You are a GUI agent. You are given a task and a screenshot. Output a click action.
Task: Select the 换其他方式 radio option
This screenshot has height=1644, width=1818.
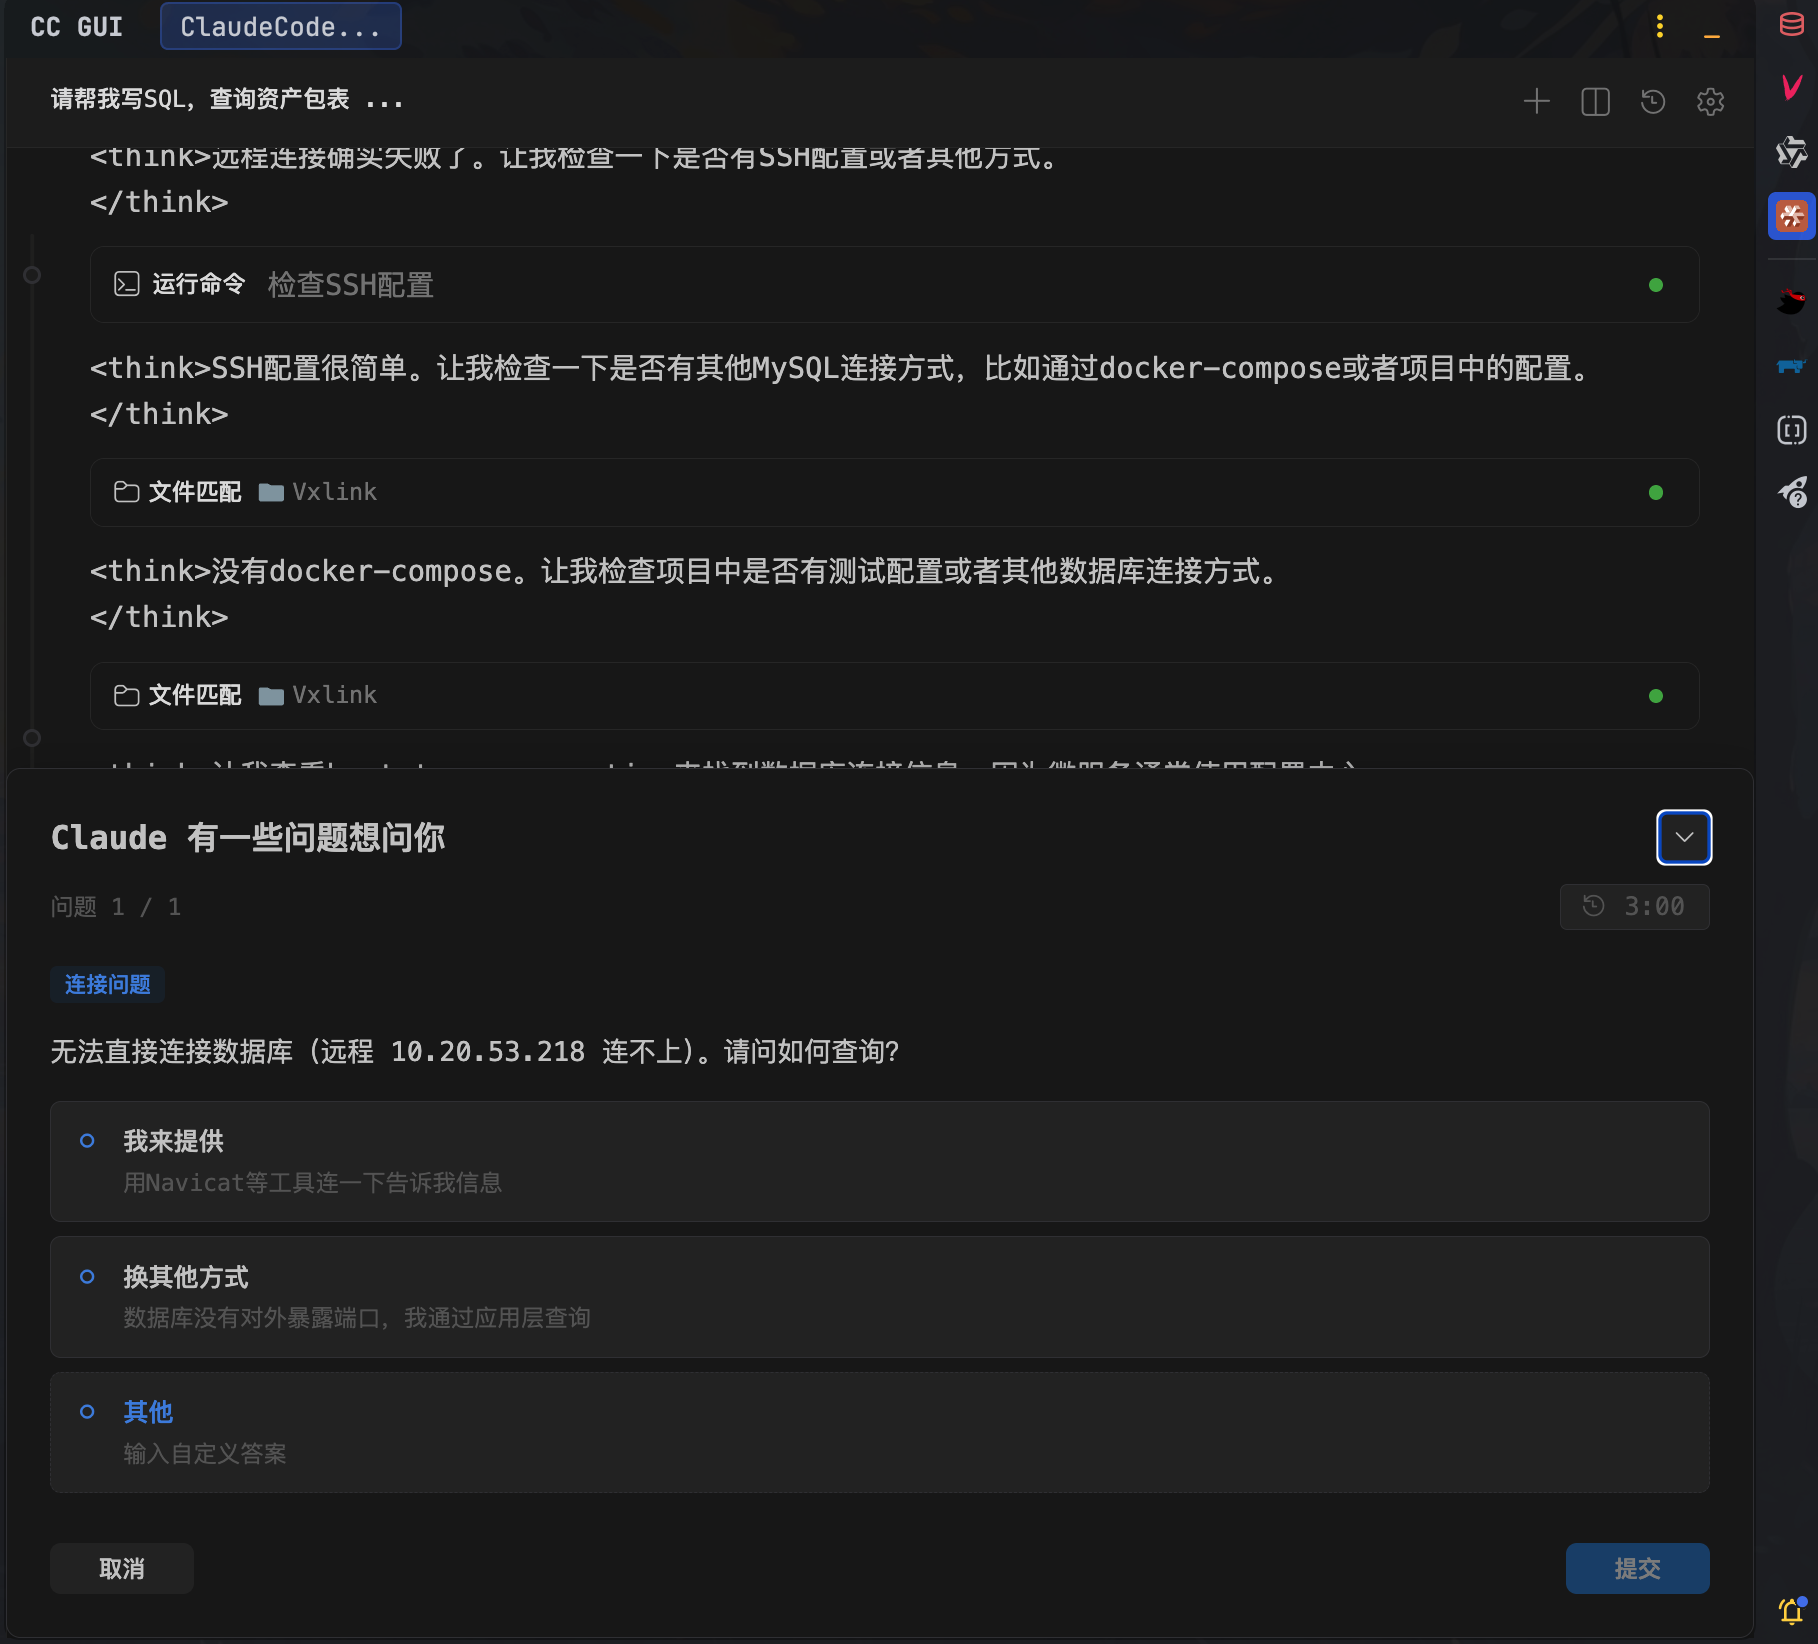click(88, 1277)
